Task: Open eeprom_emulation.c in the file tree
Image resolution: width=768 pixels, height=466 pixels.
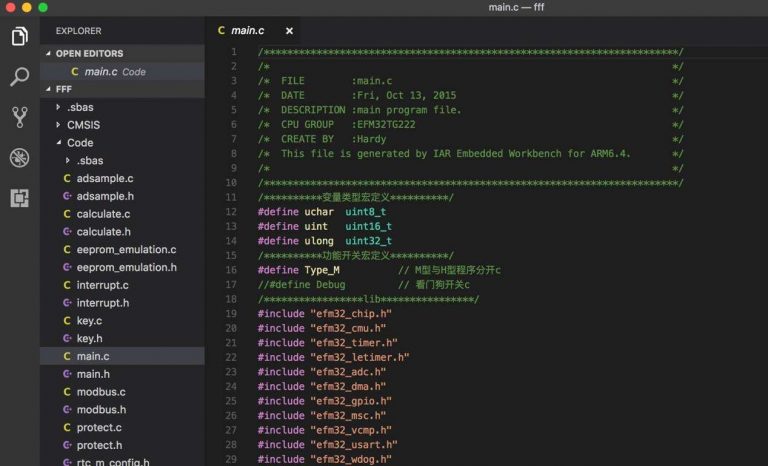Action: pyautogui.click(x=126, y=249)
